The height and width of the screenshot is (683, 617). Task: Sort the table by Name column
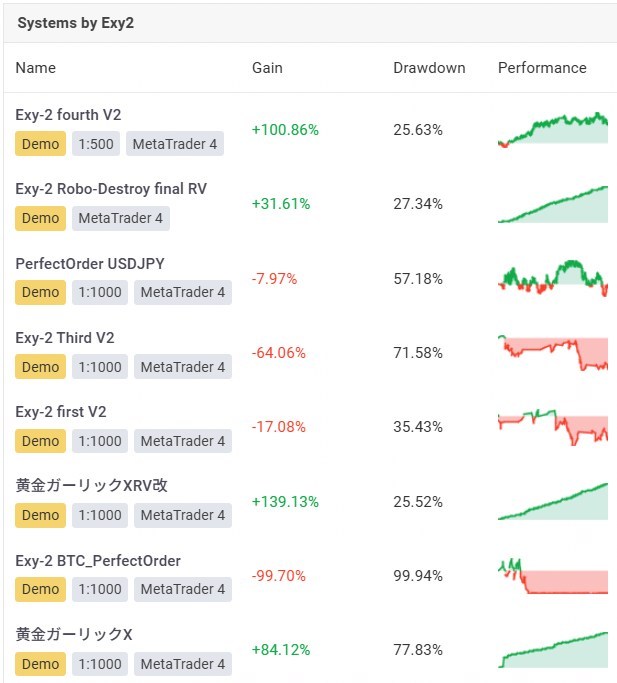(36, 68)
